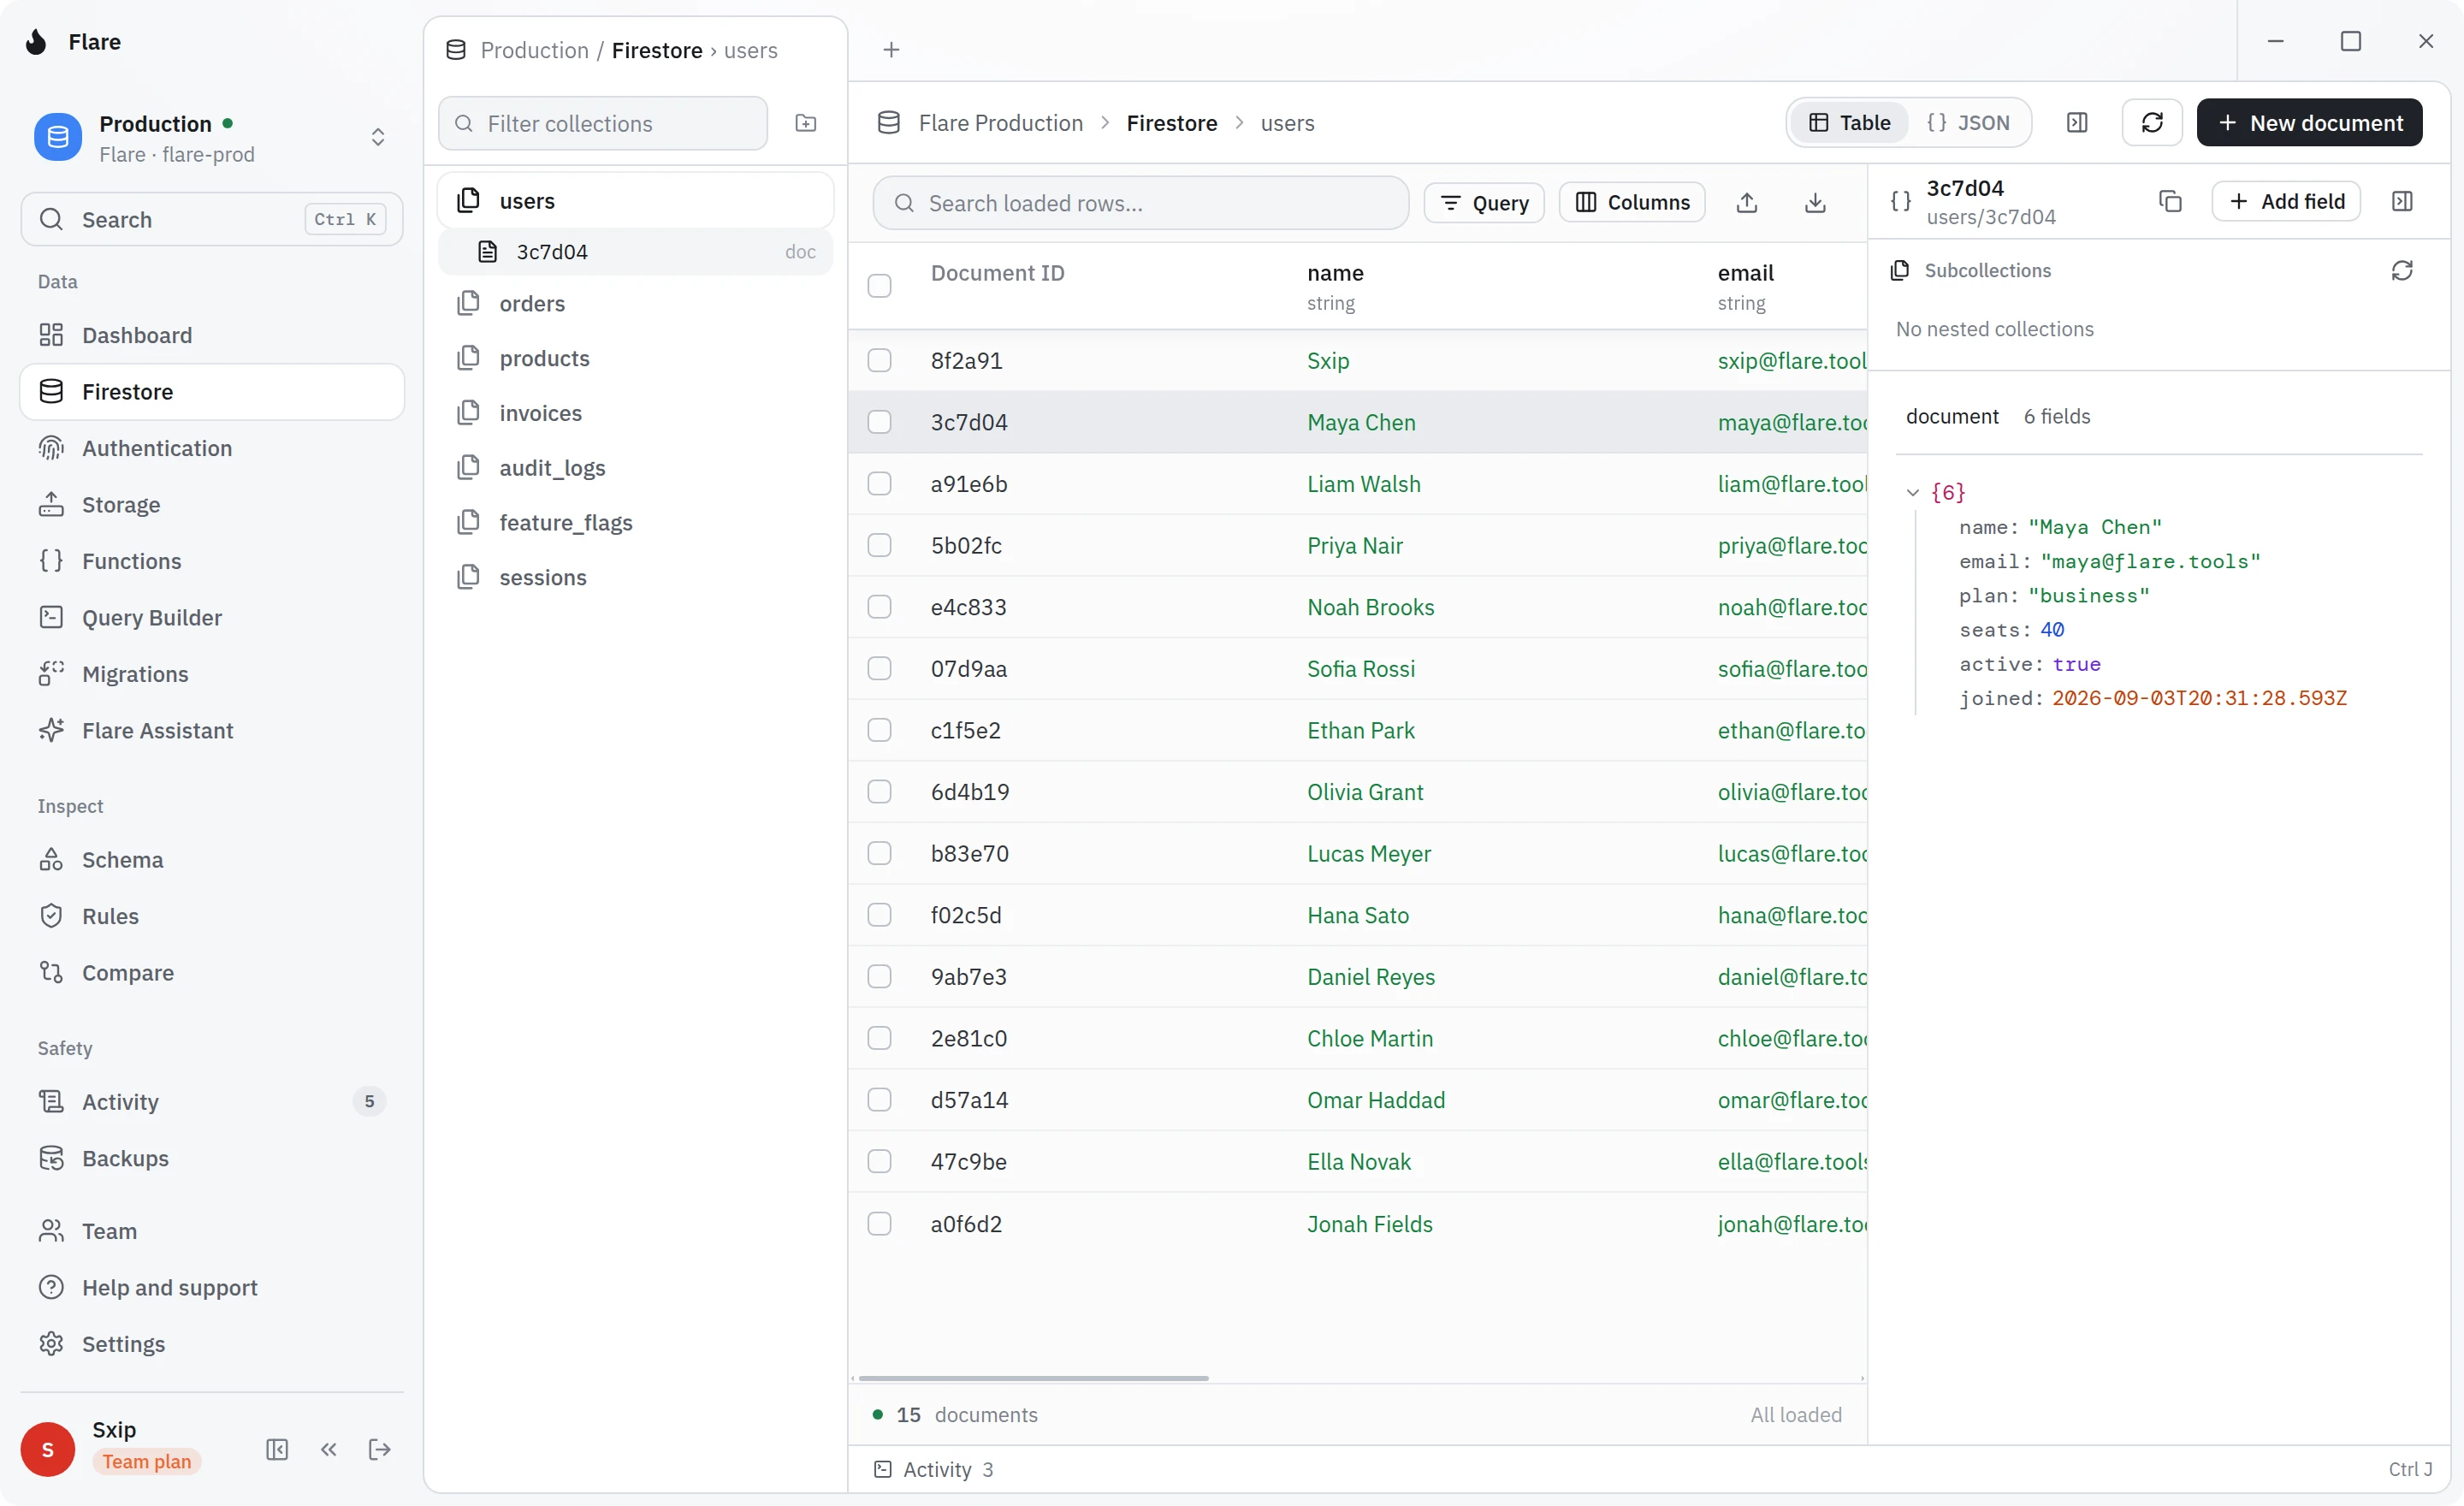Viewport: 2464px width, 1506px height.
Task: Collapse sidebar with panel icon near Sxip
Action: (277, 1450)
